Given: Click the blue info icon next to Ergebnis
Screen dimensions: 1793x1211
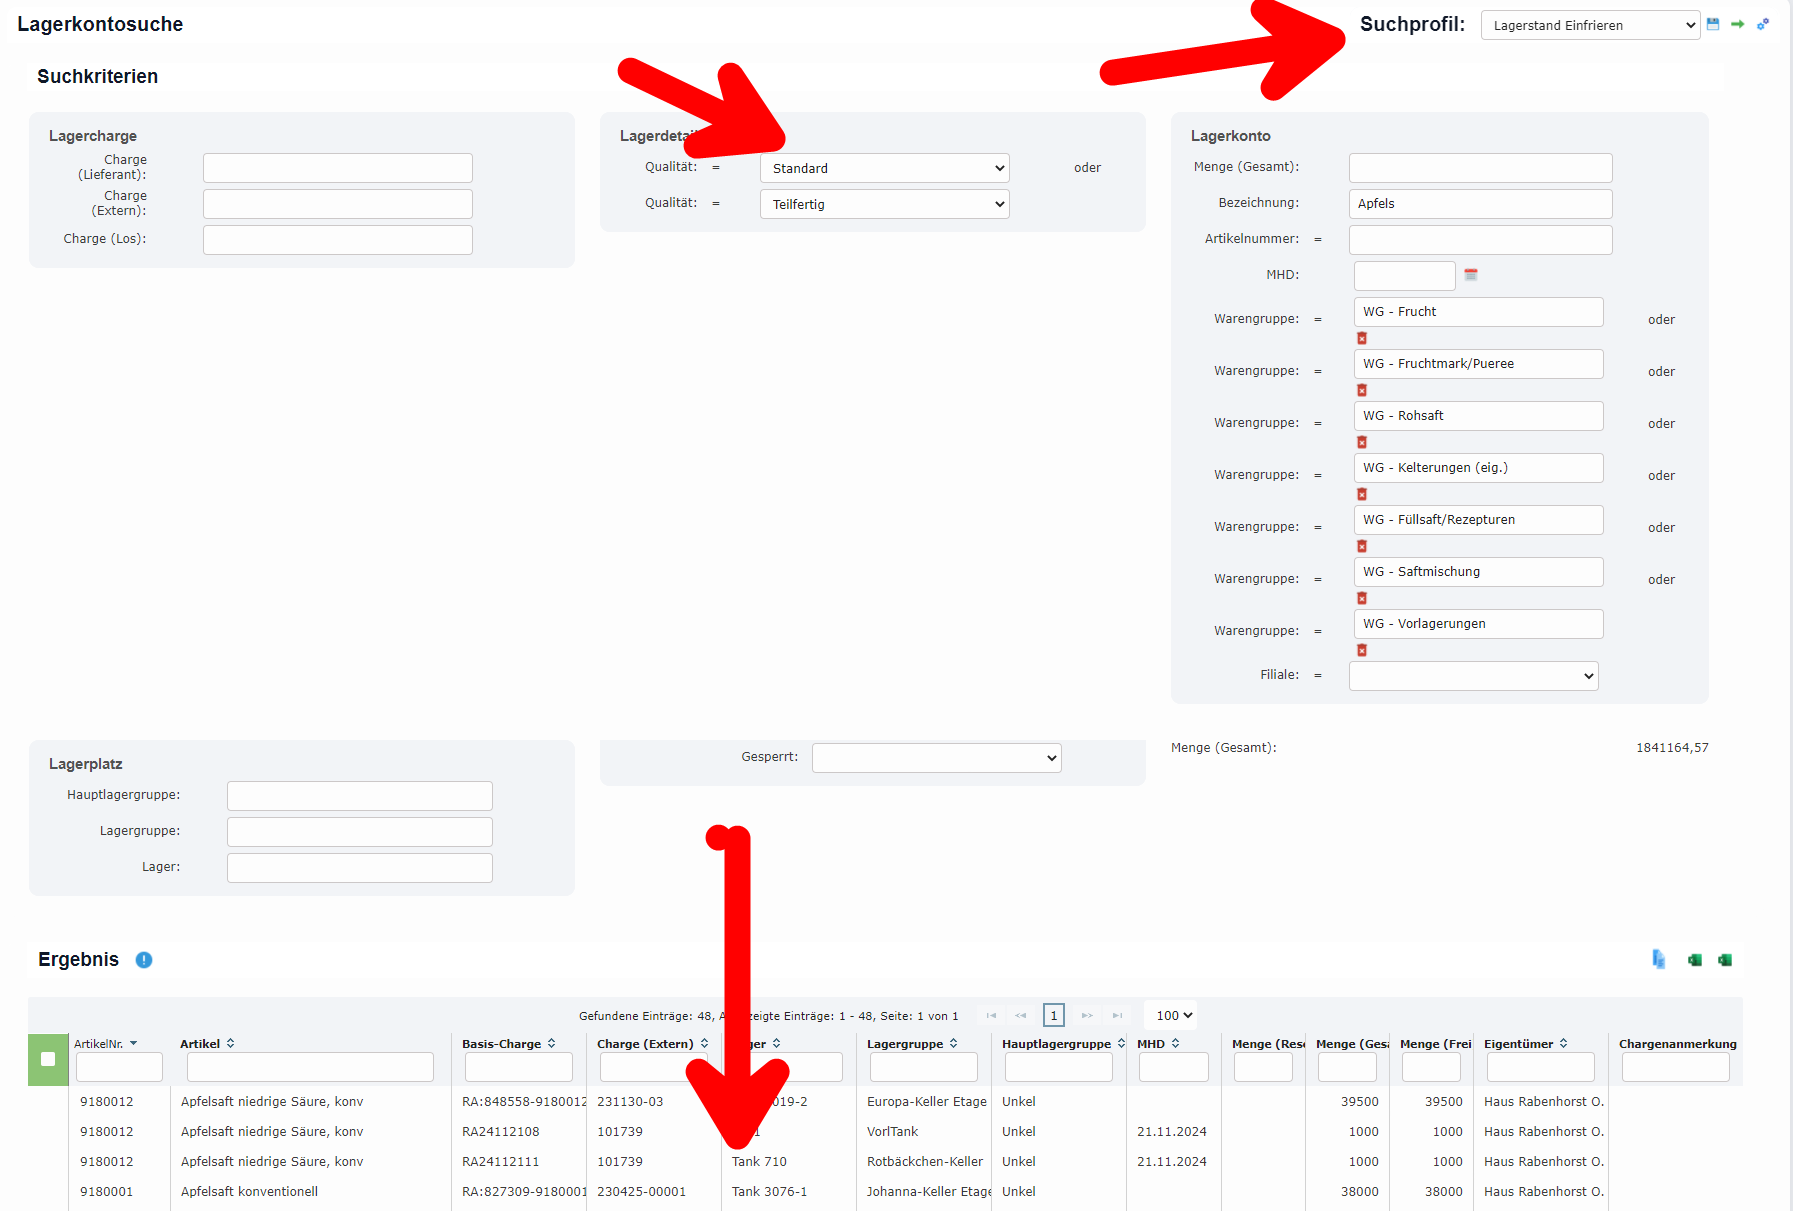Looking at the screenshot, I should 144,960.
